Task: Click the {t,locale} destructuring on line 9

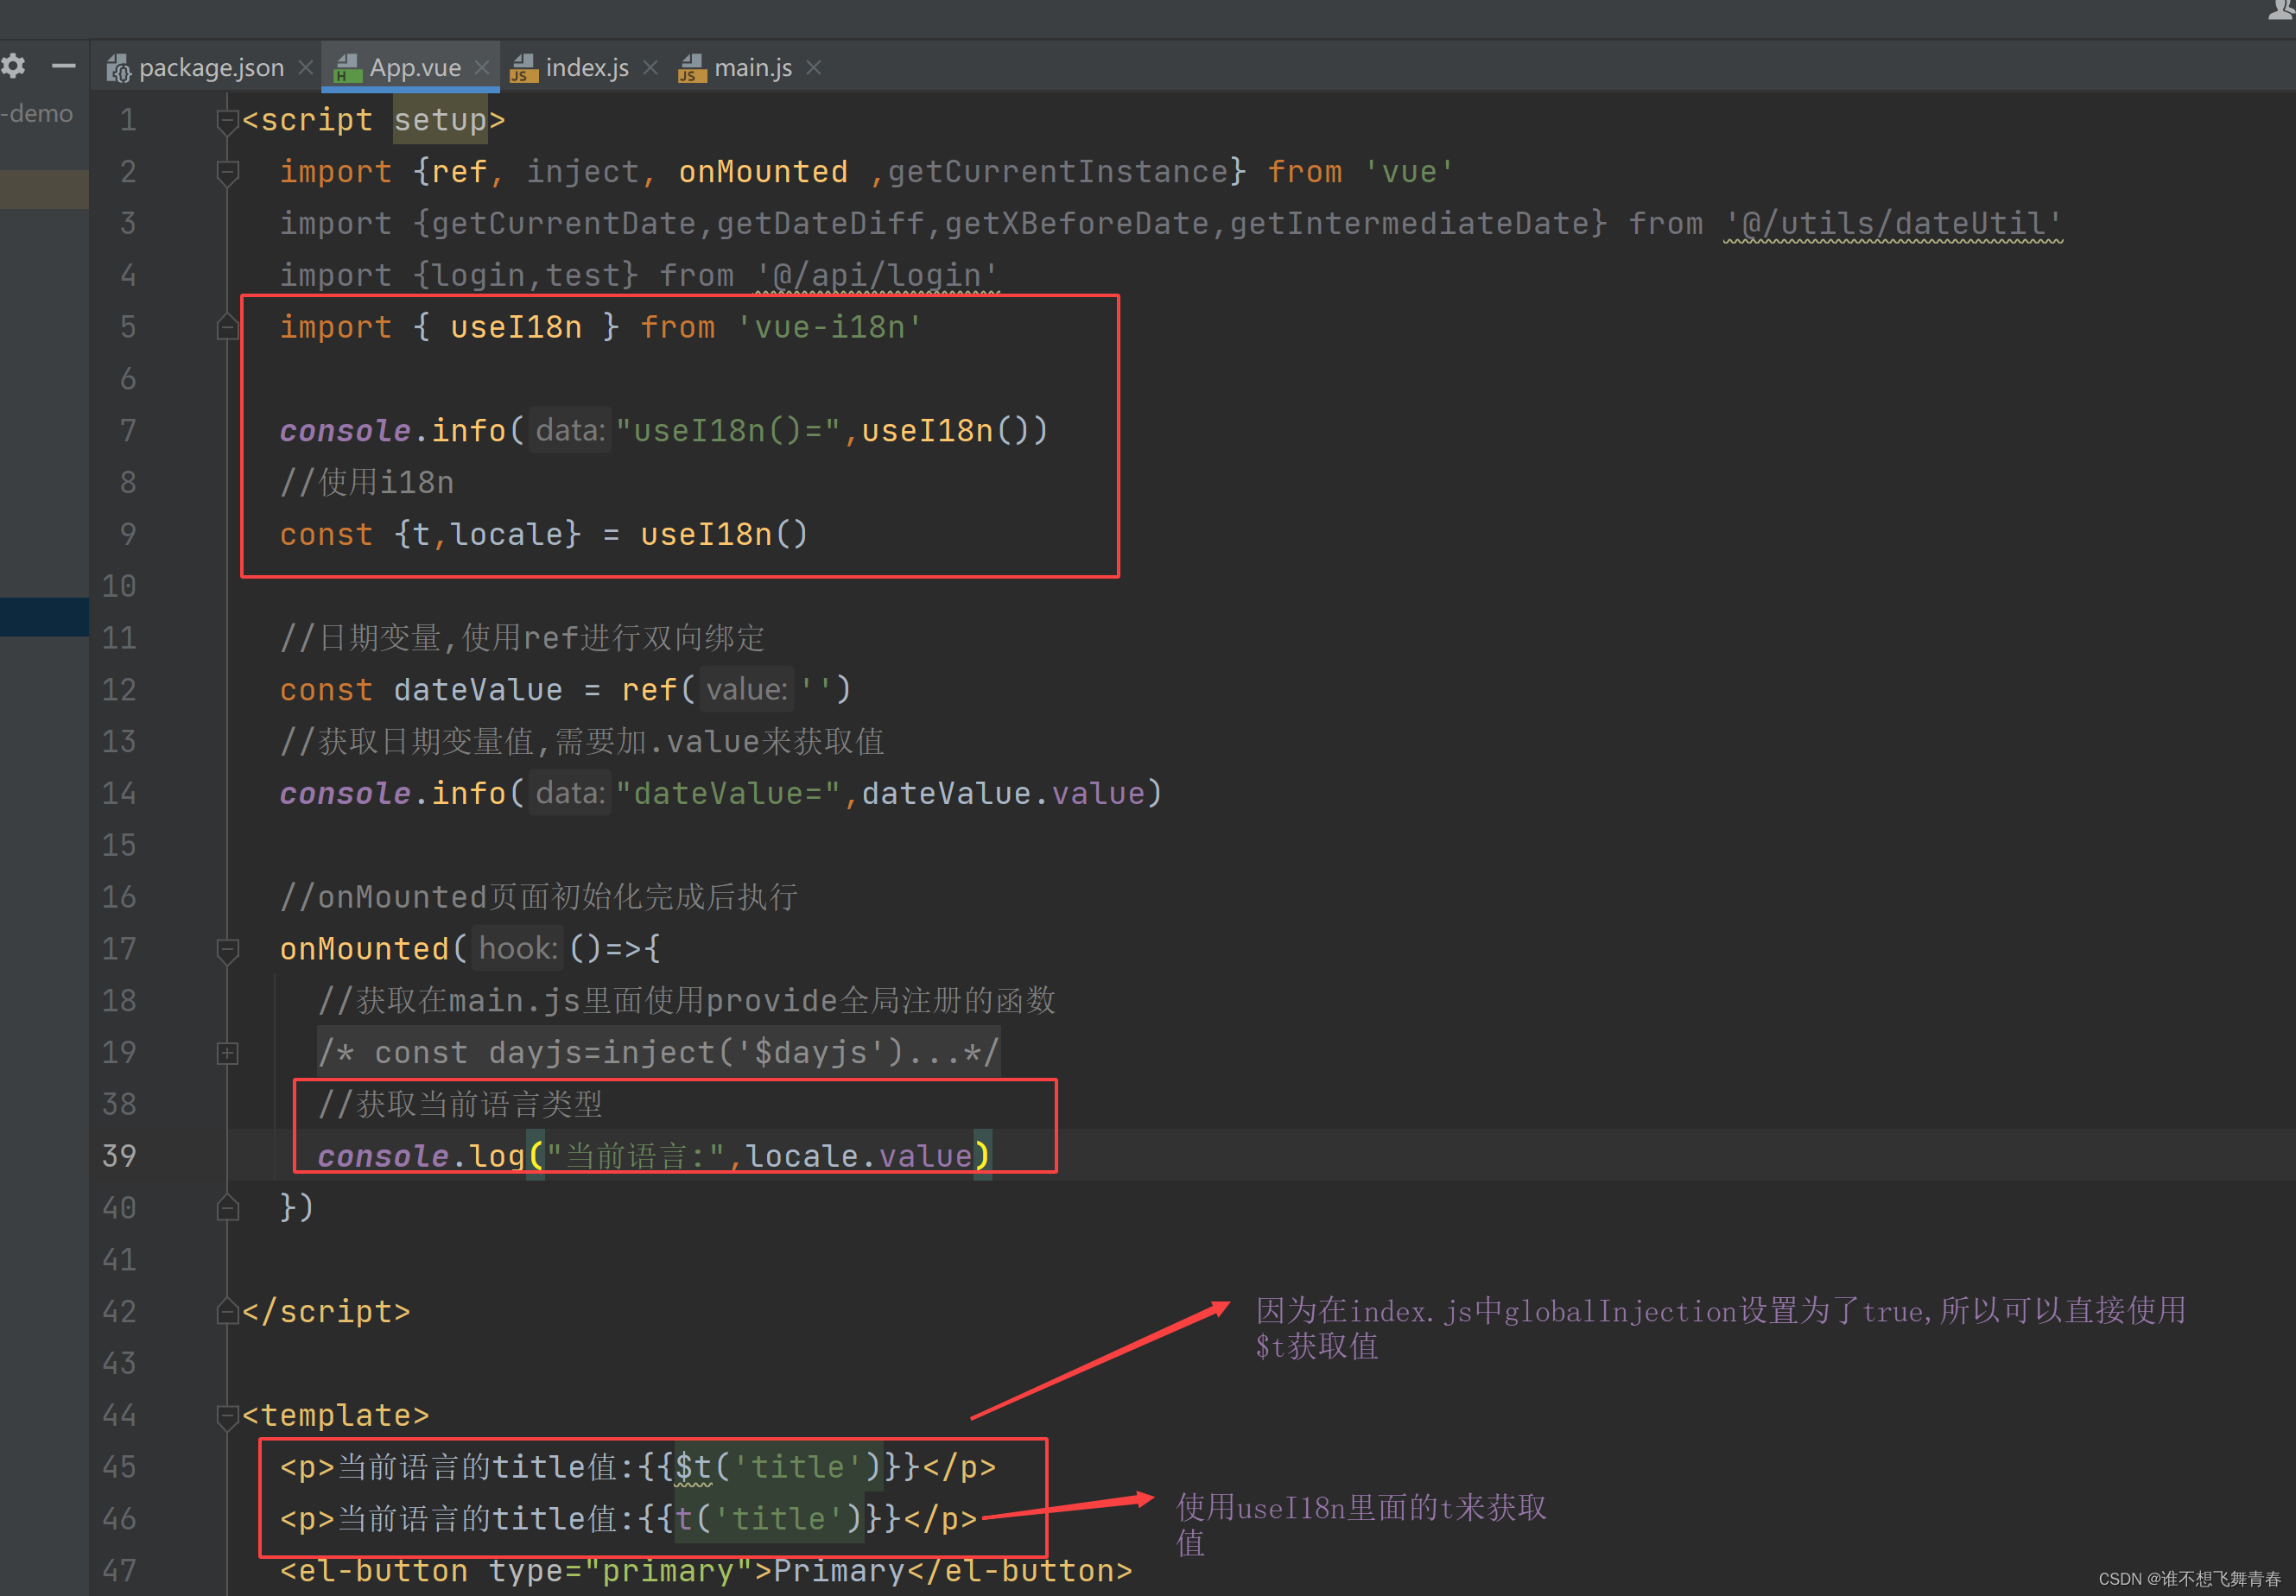Action: click(x=487, y=535)
